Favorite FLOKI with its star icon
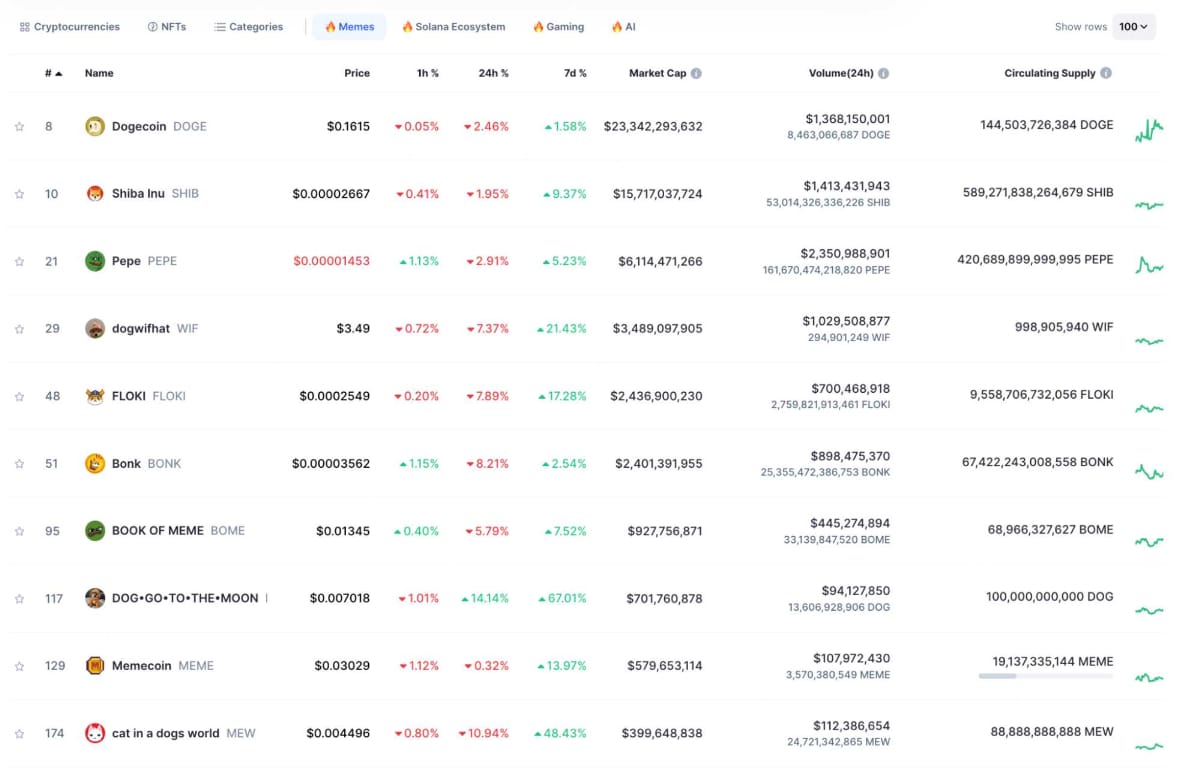Image resolution: width=1200 pixels, height=773 pixels. click(19, 397)
